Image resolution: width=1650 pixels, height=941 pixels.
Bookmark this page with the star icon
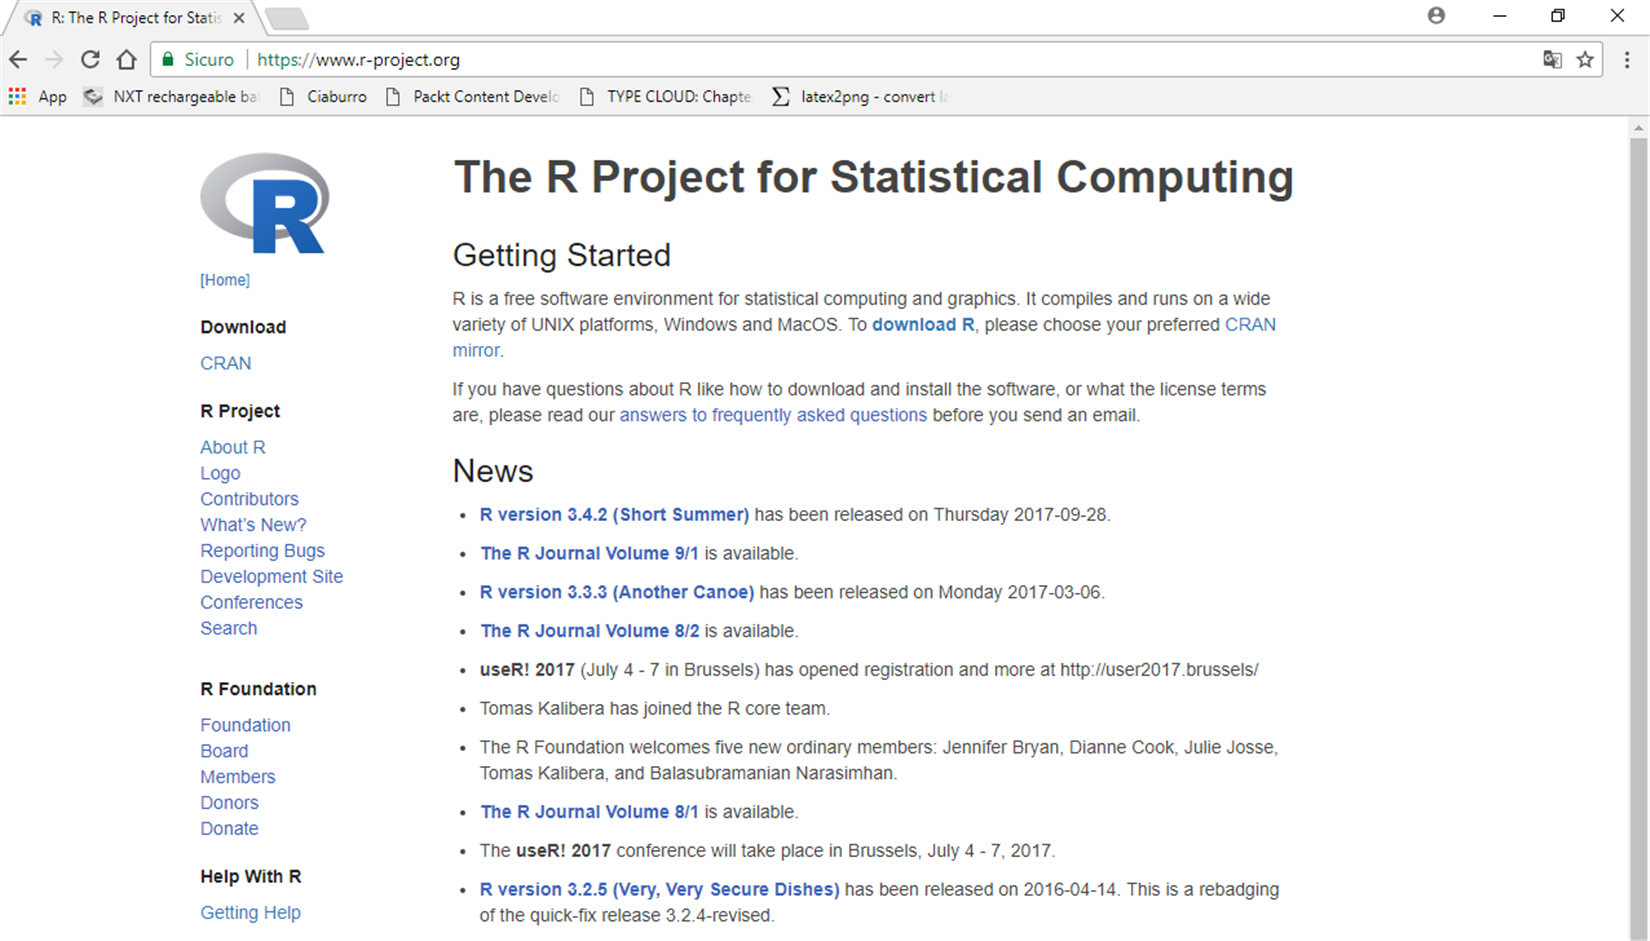point(1585,60)
